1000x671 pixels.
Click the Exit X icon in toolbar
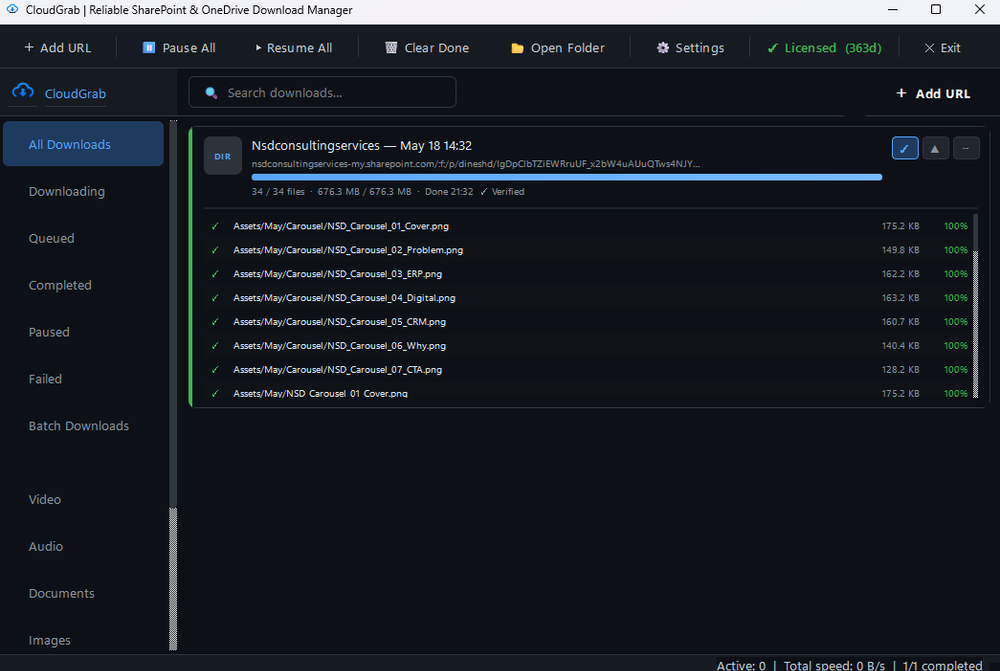(929, 48)
